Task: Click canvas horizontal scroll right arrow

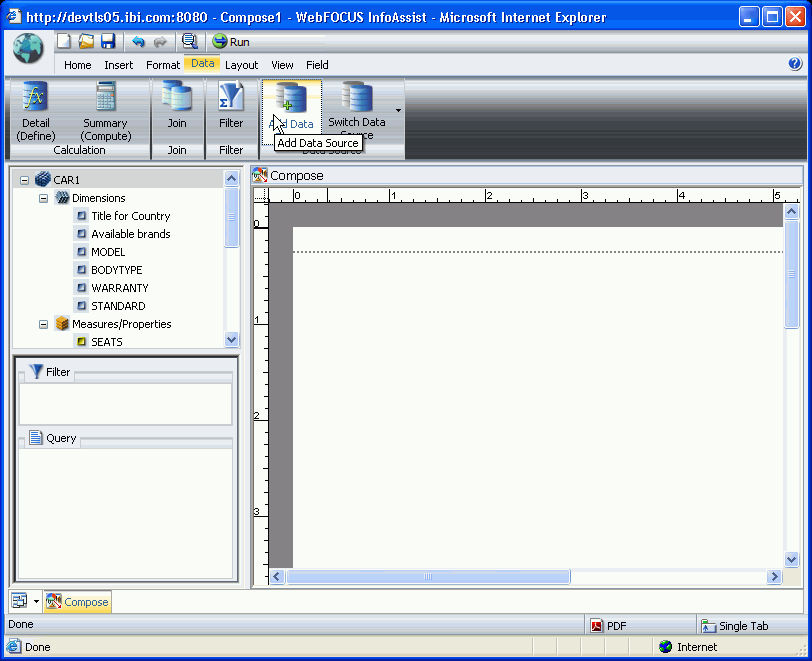Action: [774, 577]
